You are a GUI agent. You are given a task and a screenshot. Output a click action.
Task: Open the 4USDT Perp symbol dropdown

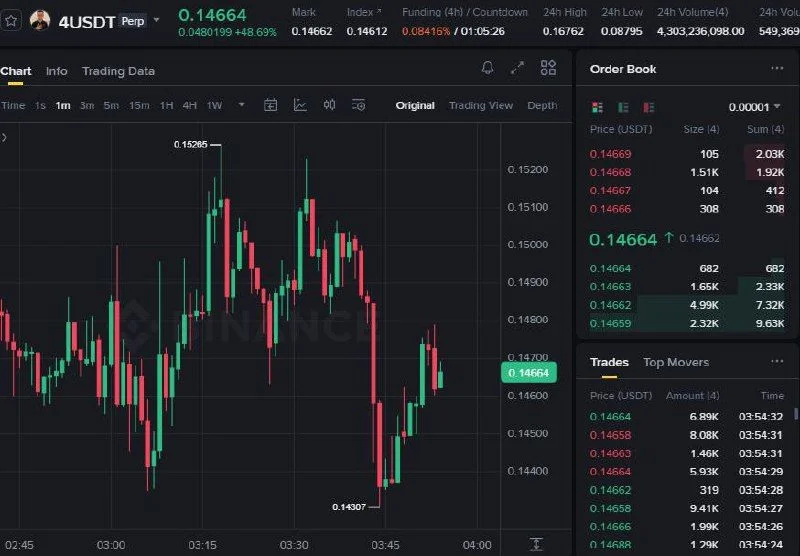157,20
